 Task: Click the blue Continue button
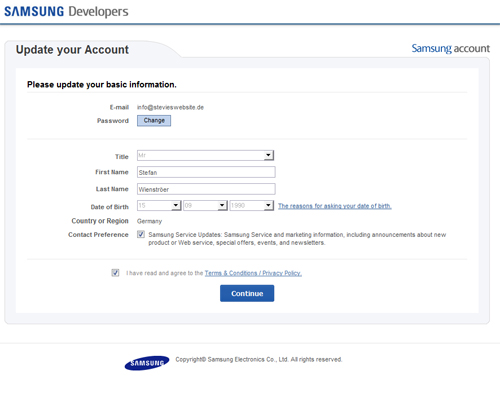(x=247, y=293)
